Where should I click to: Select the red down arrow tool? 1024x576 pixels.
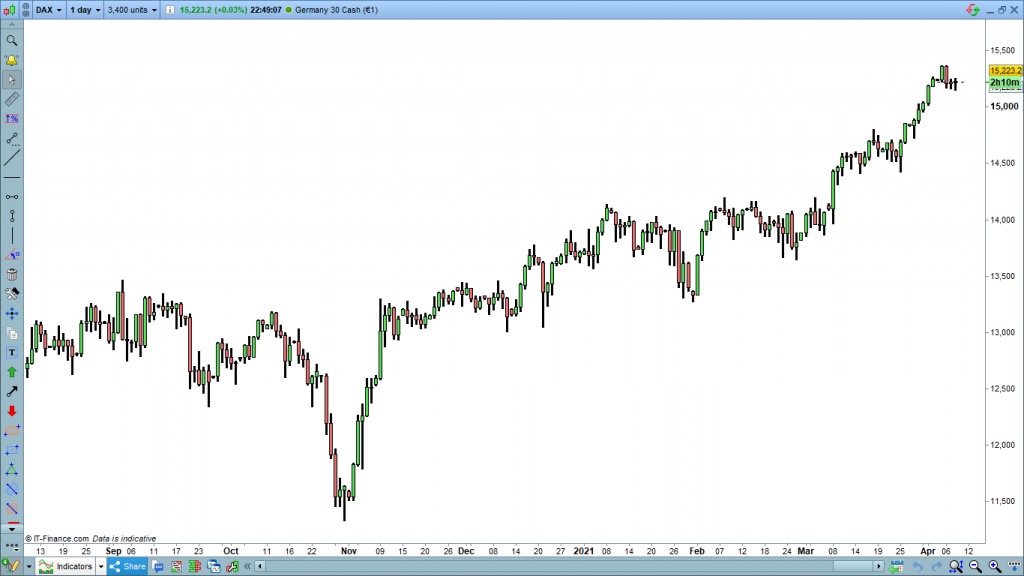coord(12,411)
